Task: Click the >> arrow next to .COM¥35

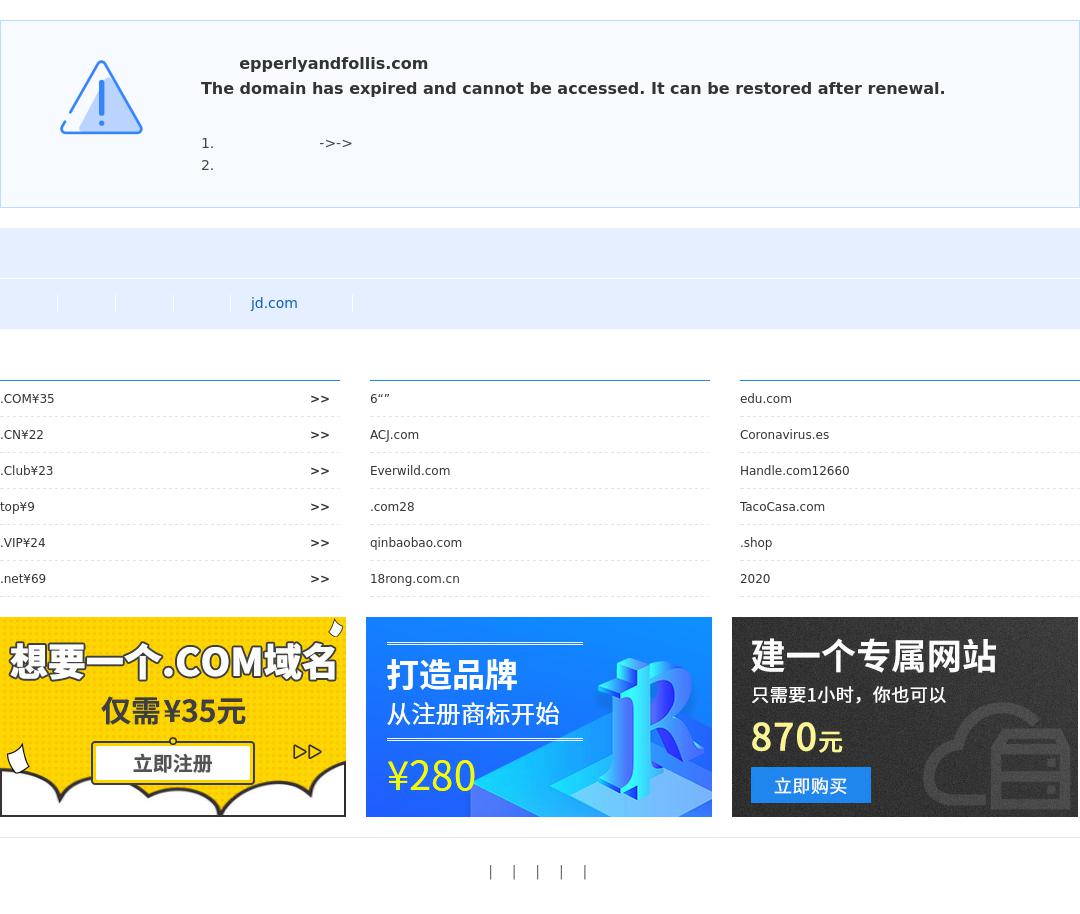Action: pyautogui.click(x=320, y=399)
